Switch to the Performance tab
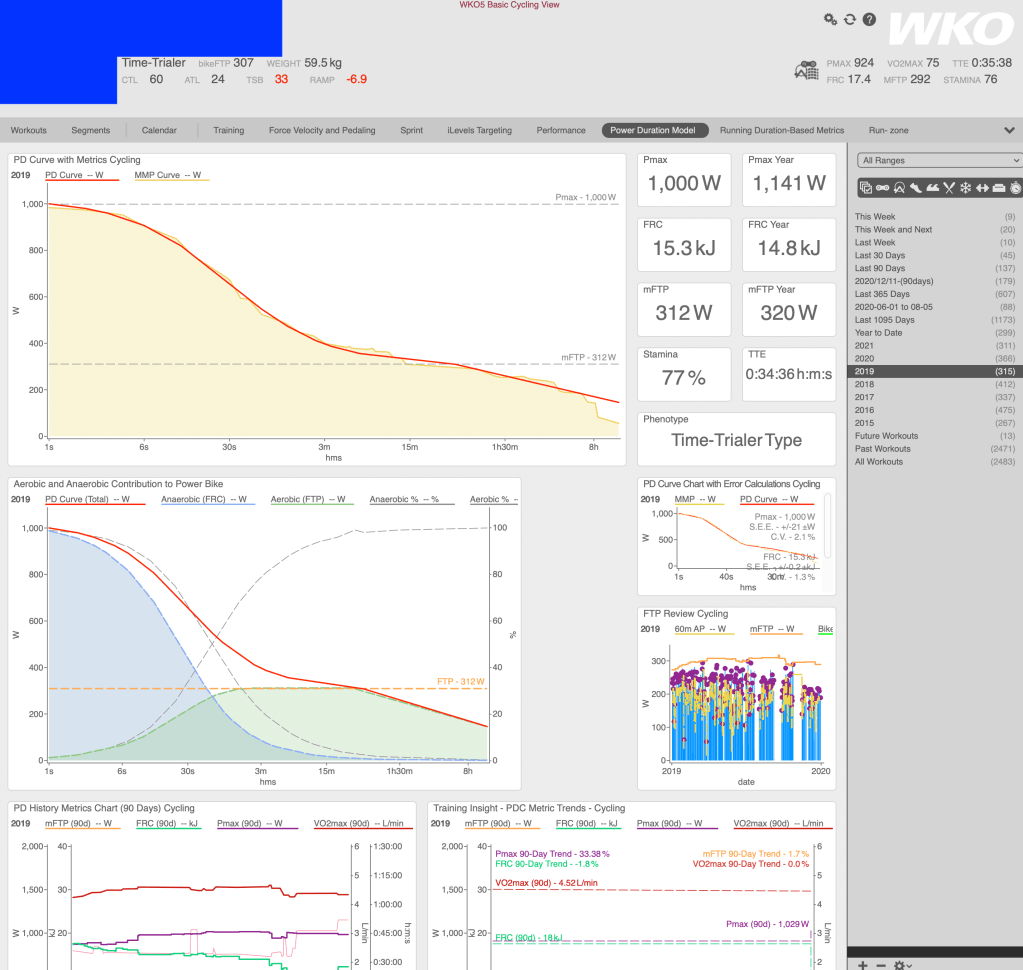This screenshot has height=970, width=1023. tap(561, 130)
